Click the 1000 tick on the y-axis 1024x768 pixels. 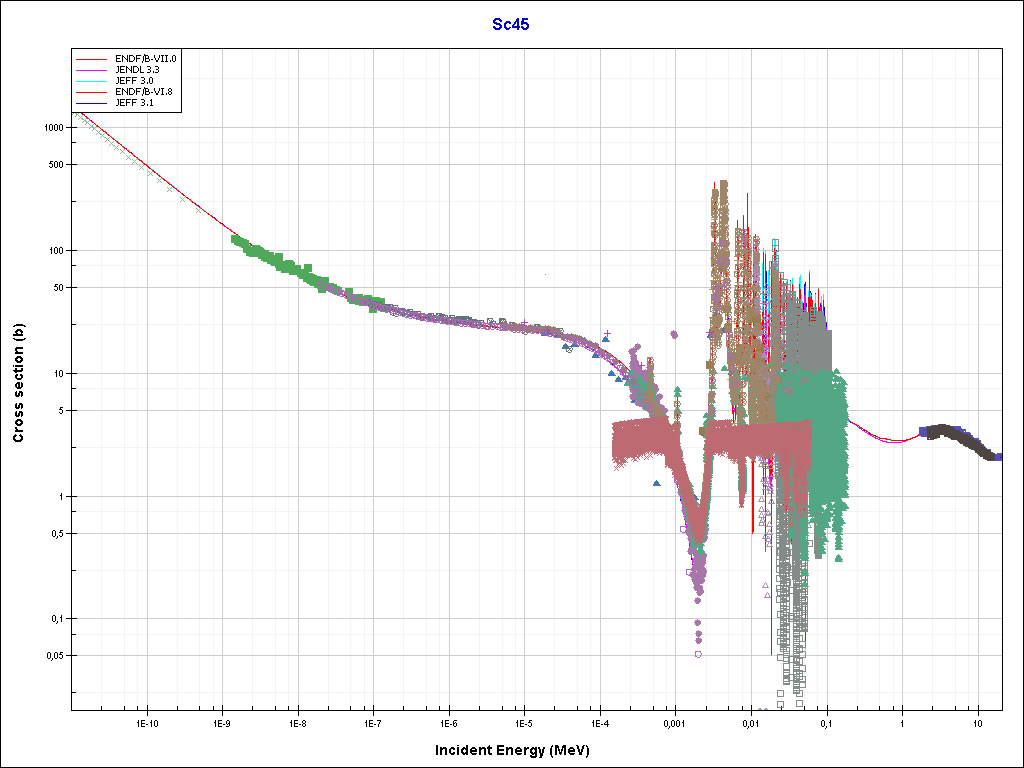point(53,128)
